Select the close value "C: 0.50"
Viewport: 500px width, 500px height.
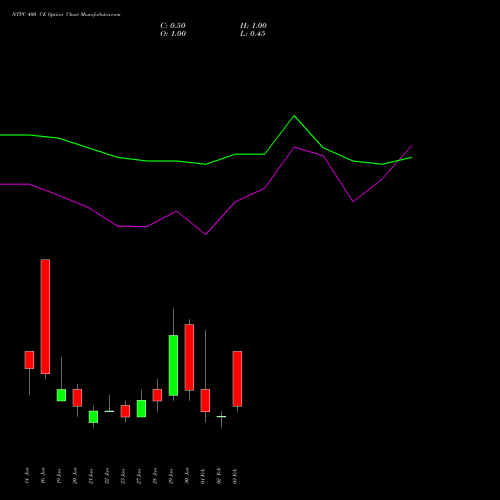173,26
